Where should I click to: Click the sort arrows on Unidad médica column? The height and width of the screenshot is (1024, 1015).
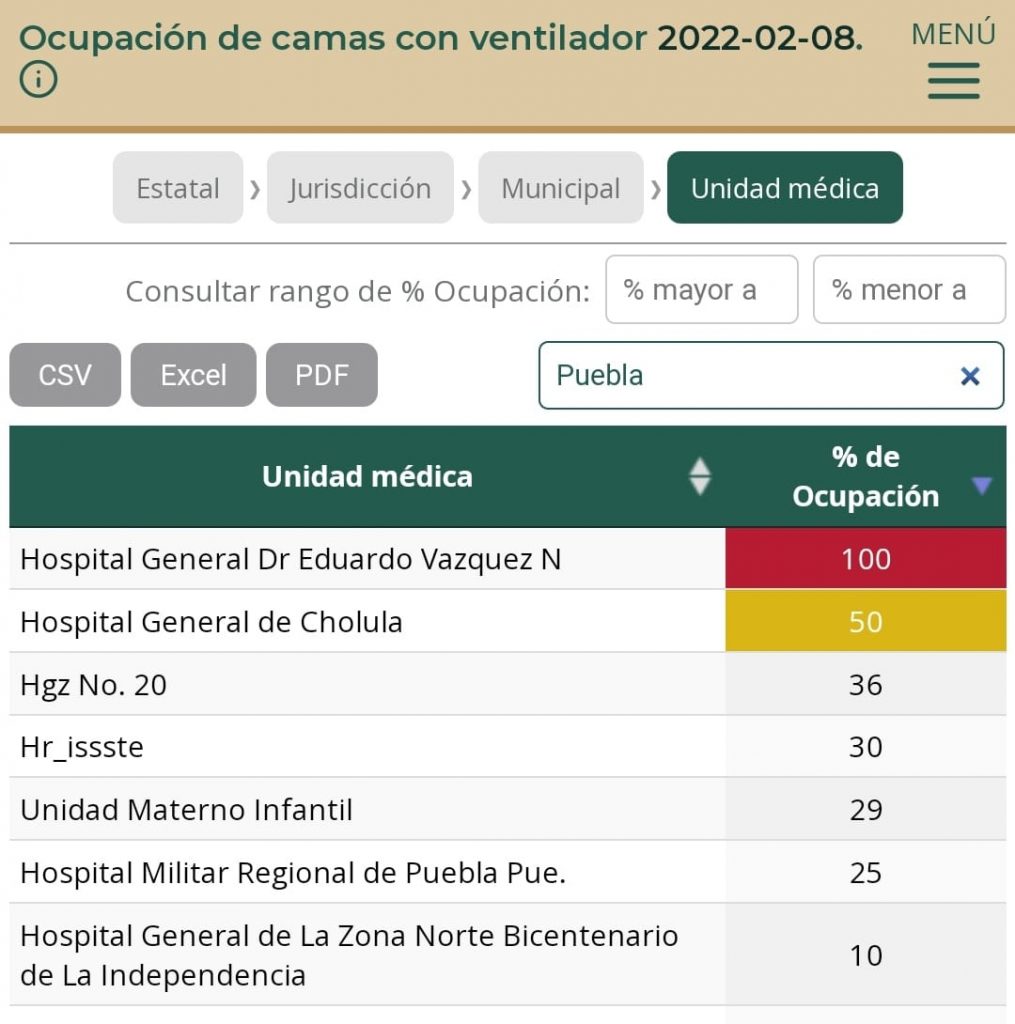701,477
